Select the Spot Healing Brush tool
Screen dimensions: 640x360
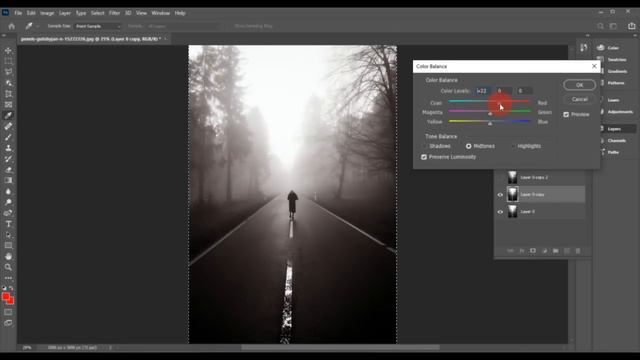click(x=8, y=127)
